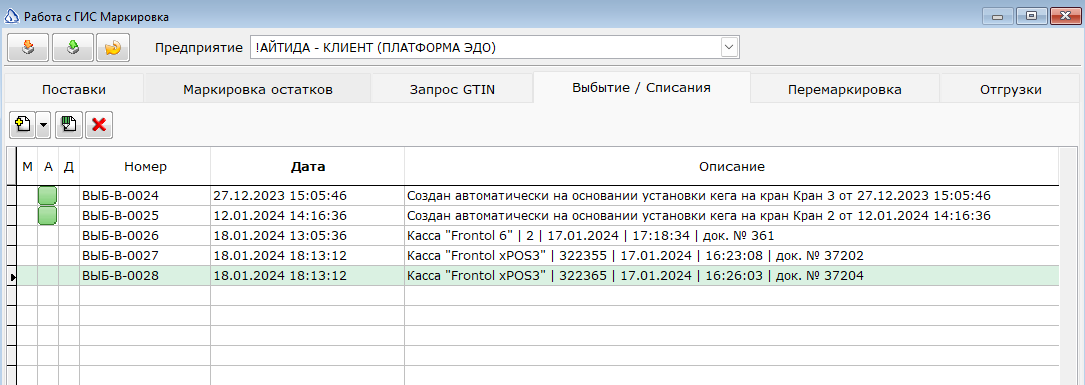Viewport: 1085px width, 385px height.
Task: Select row number ВЫБ-В-0024
Action: [x=145, y=195]
